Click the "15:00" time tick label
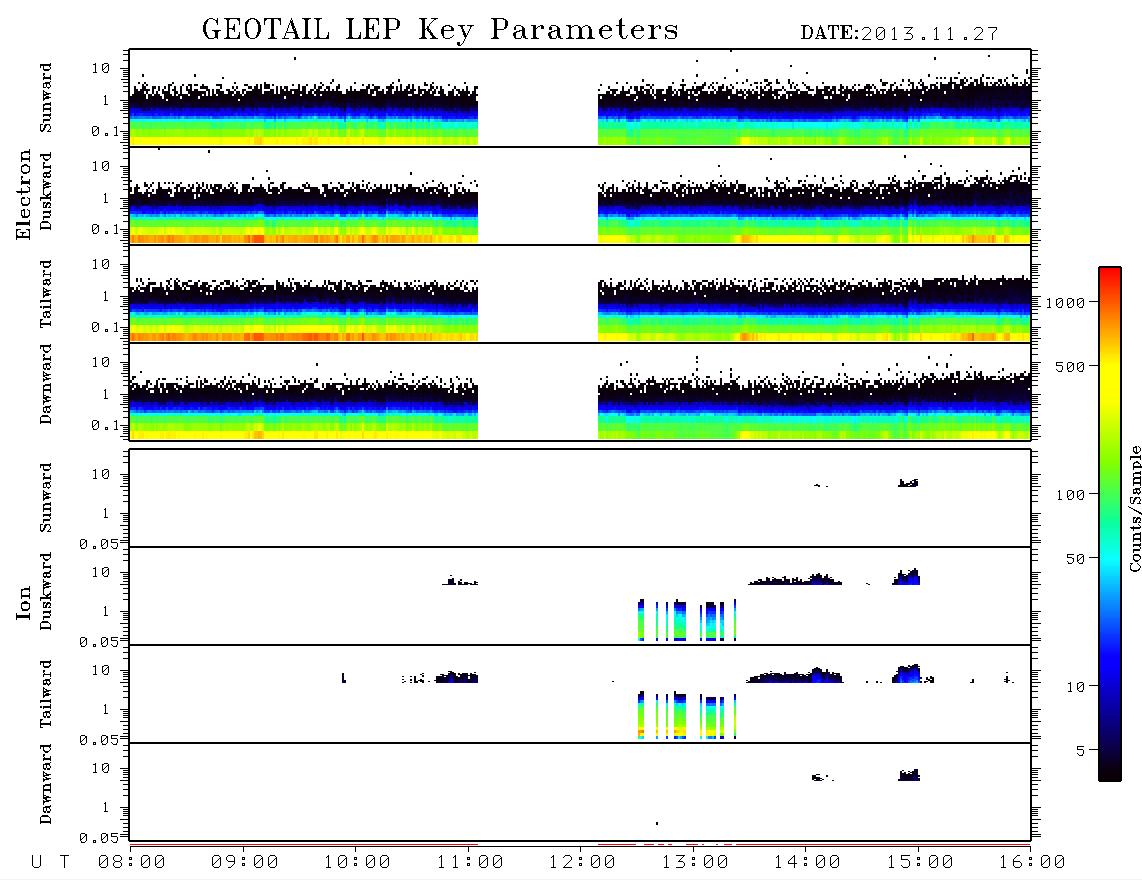This screenshot has width=1142, height=880. point(920,863)
